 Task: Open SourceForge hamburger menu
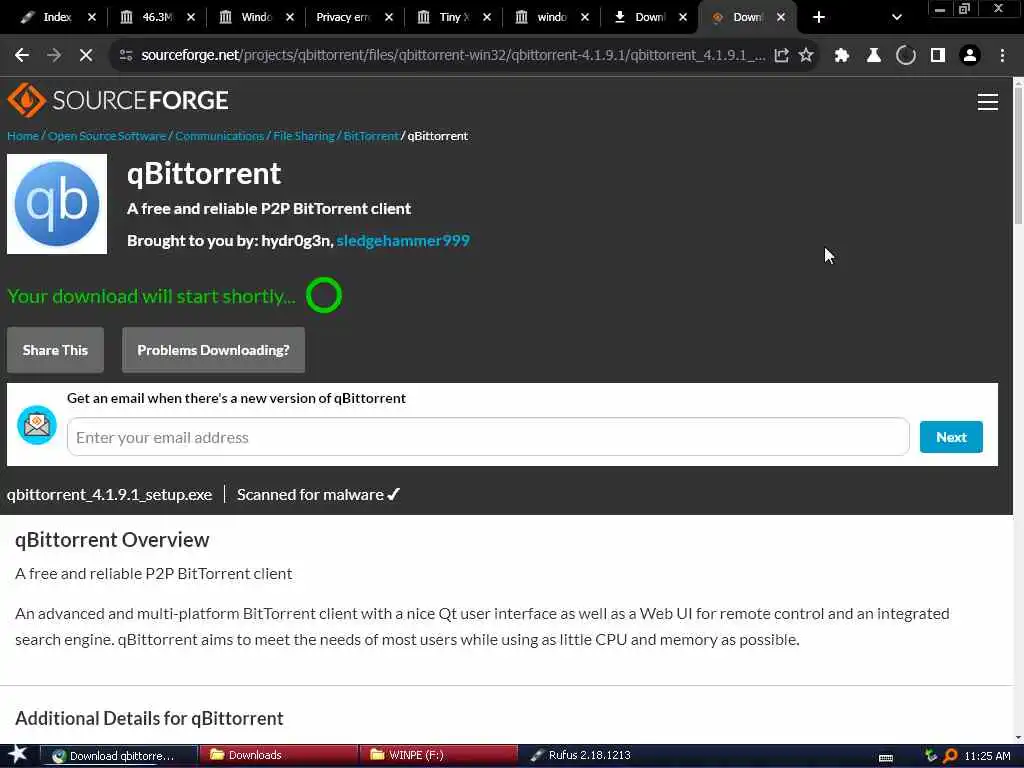click(x=987, y=102)
